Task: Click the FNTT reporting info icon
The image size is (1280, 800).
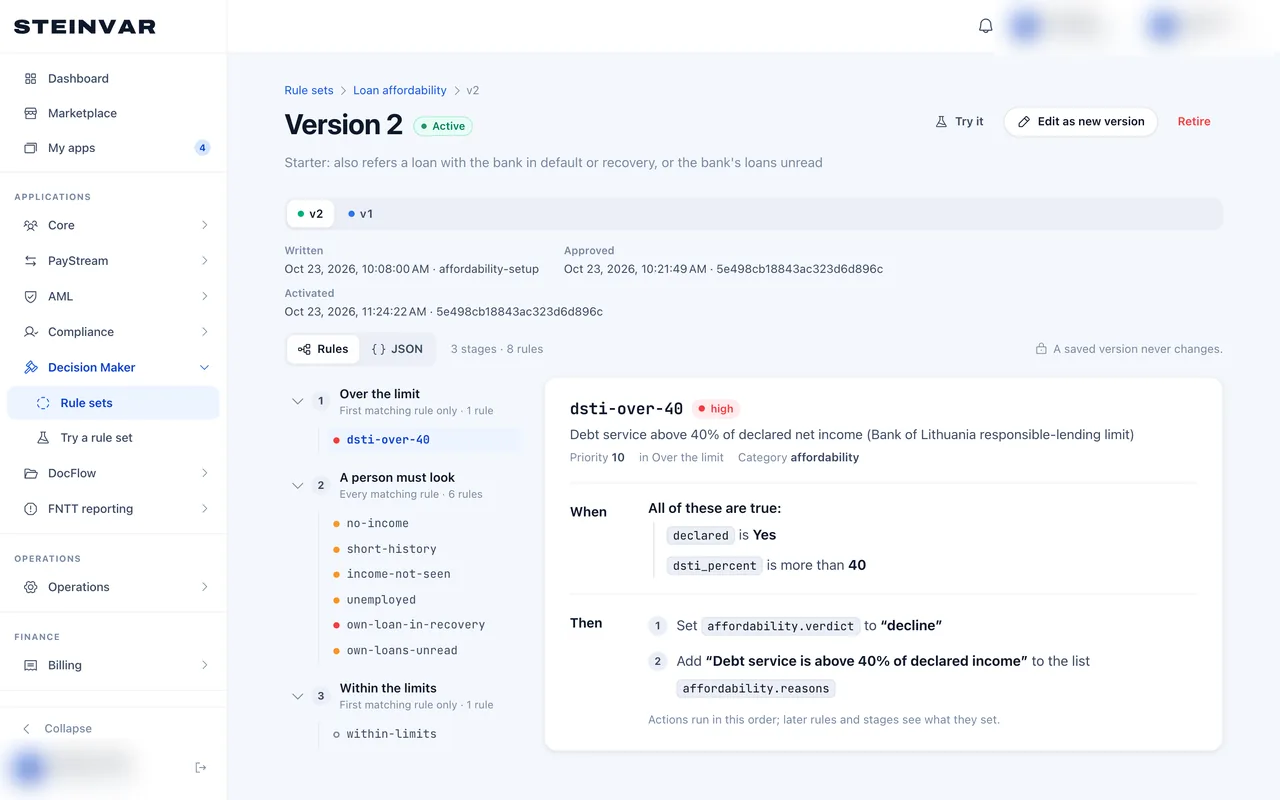Action: tap(30, 509)
